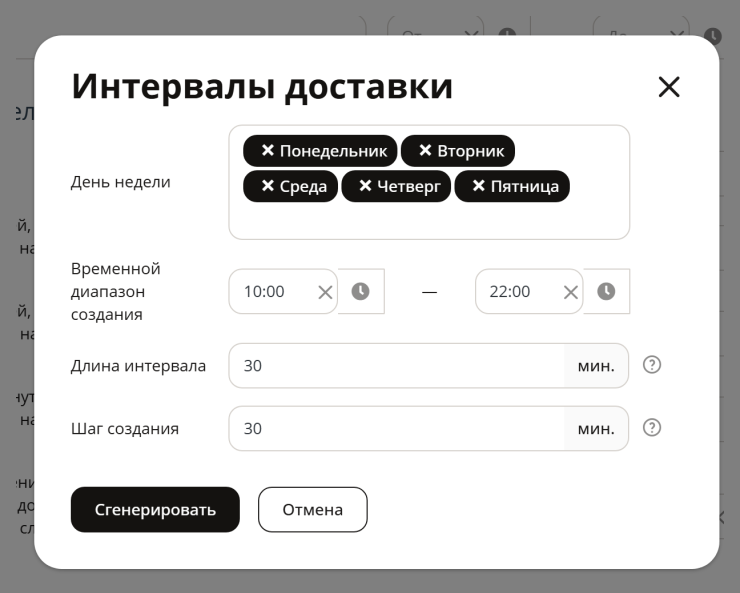Close the Интервалы доставки dialog
Viewport: 740px width, 593px height.
(x=669, y=87)
